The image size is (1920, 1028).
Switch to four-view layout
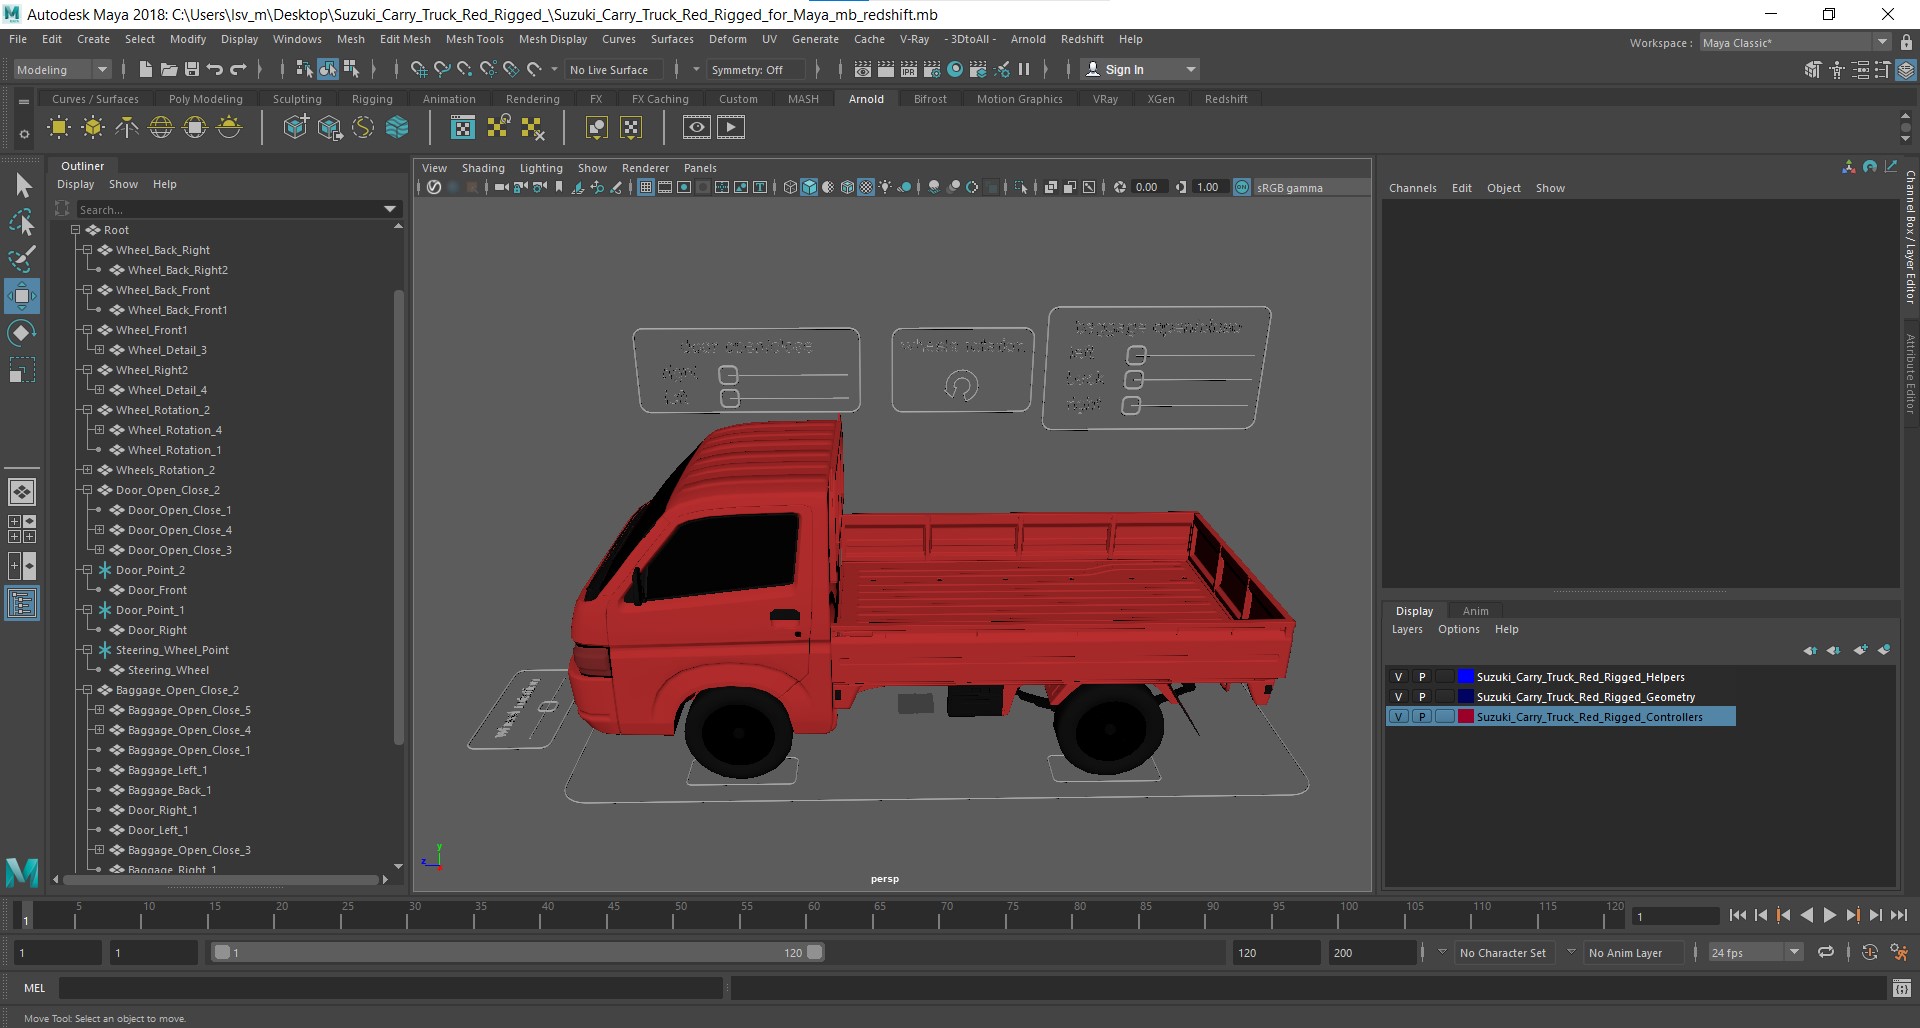pos(22,529)
